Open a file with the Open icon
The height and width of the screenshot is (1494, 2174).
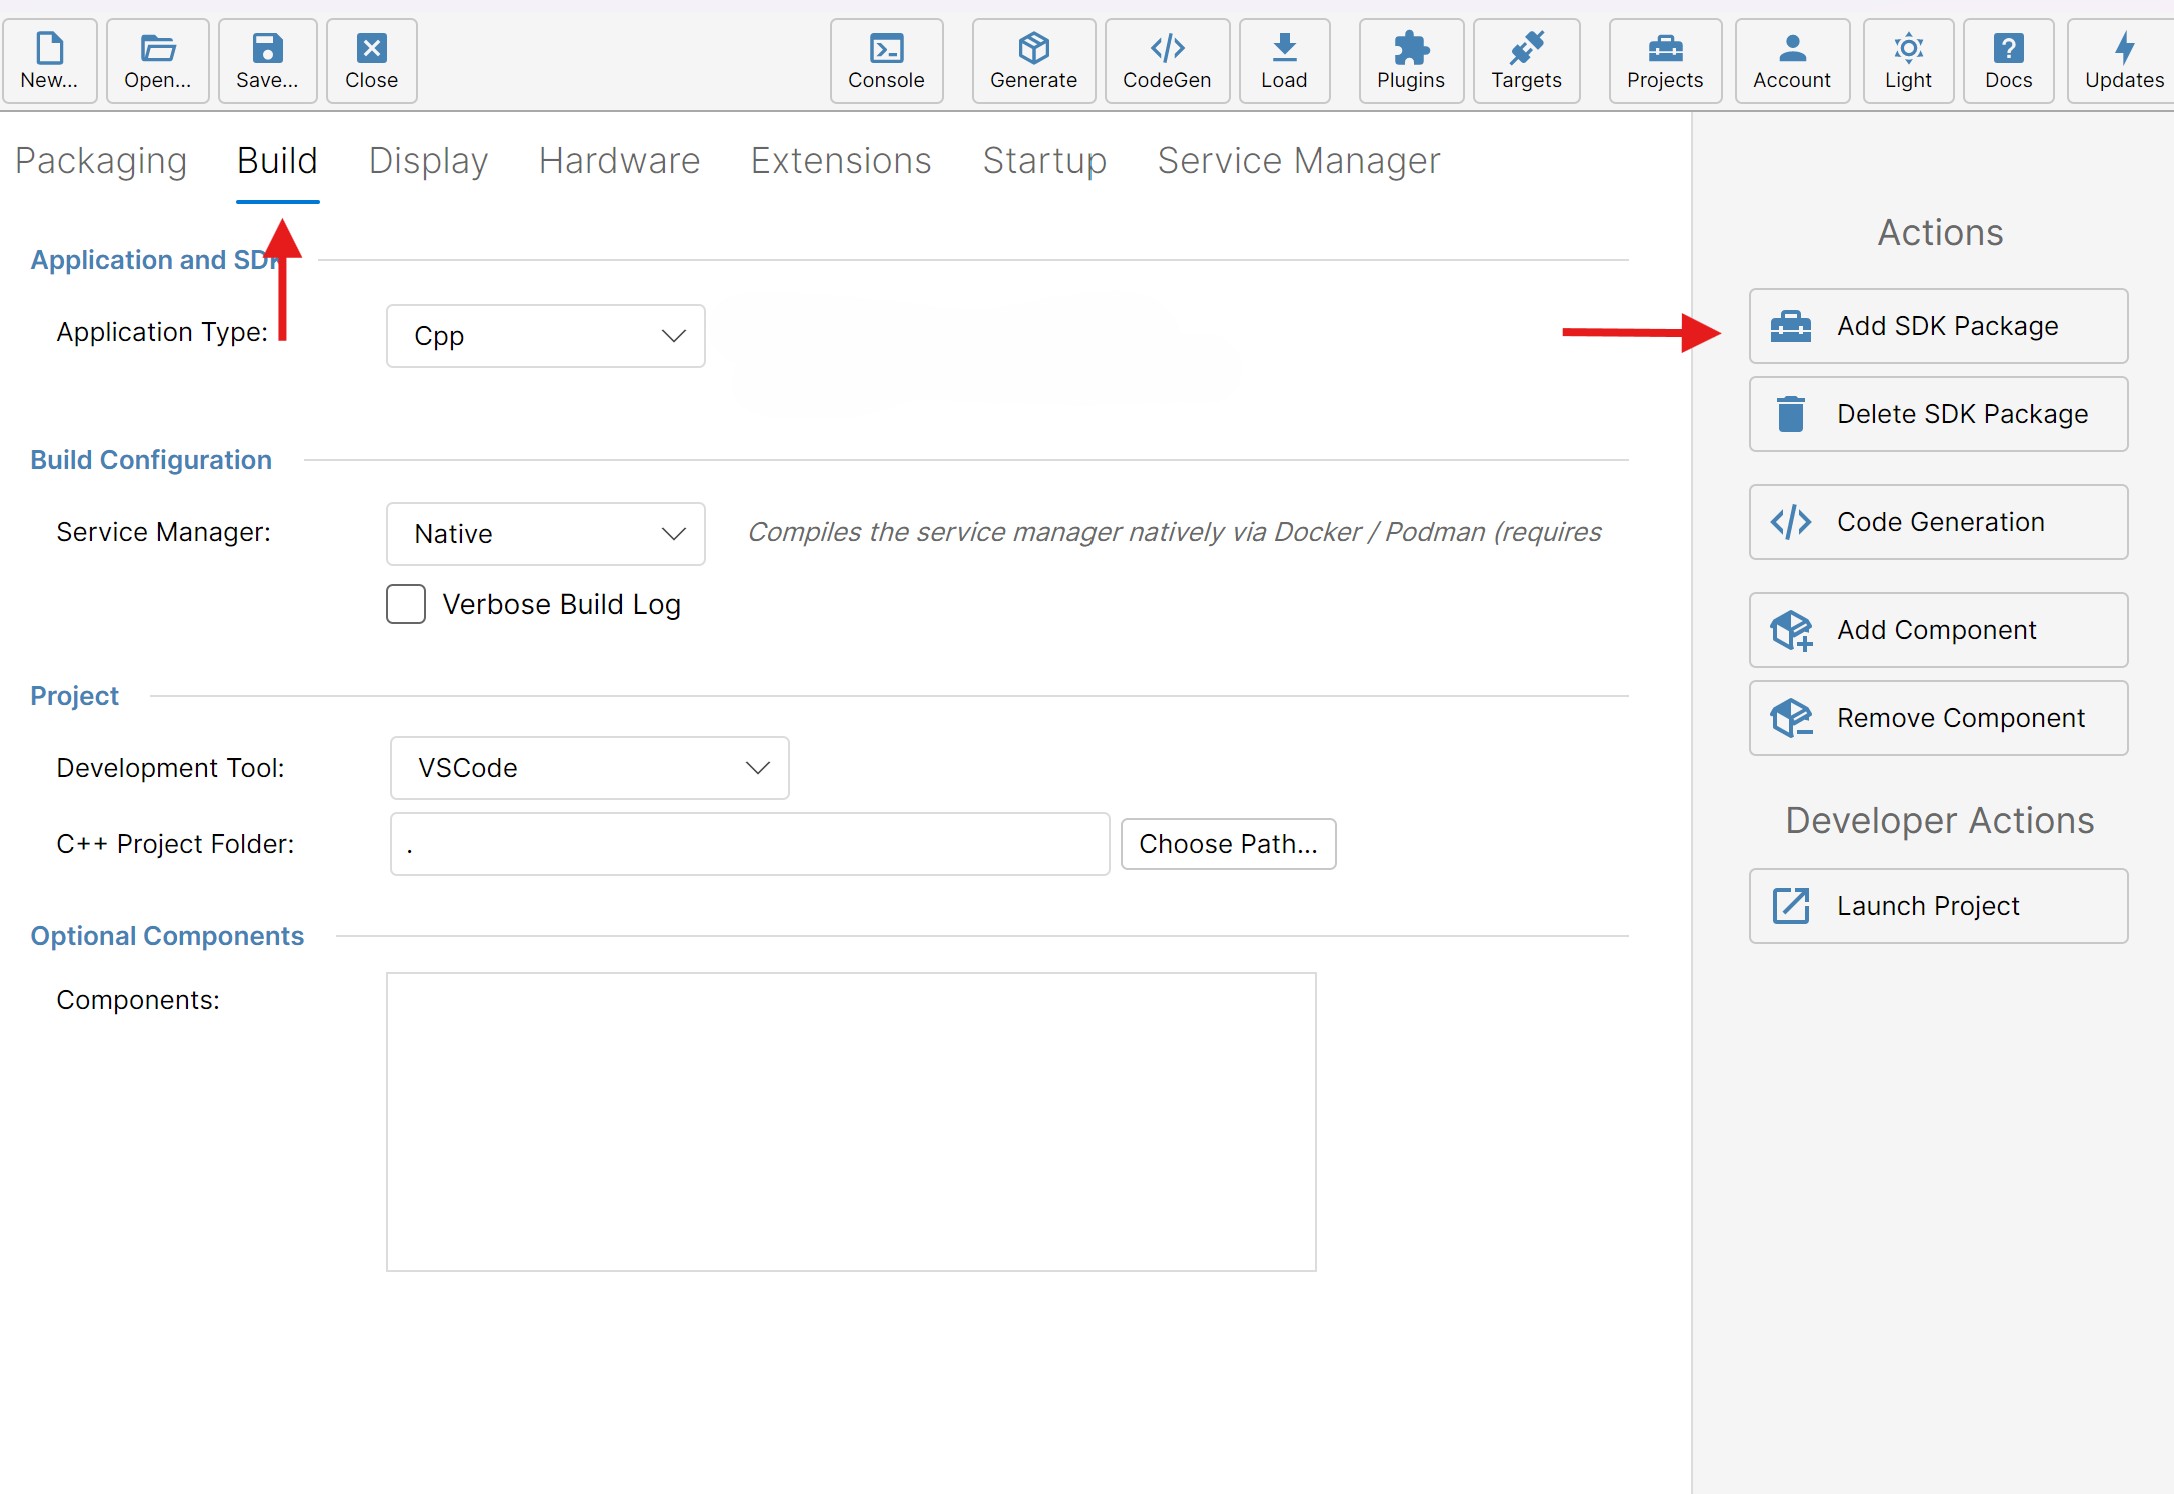pyautogui.click(x=158, y=61)
